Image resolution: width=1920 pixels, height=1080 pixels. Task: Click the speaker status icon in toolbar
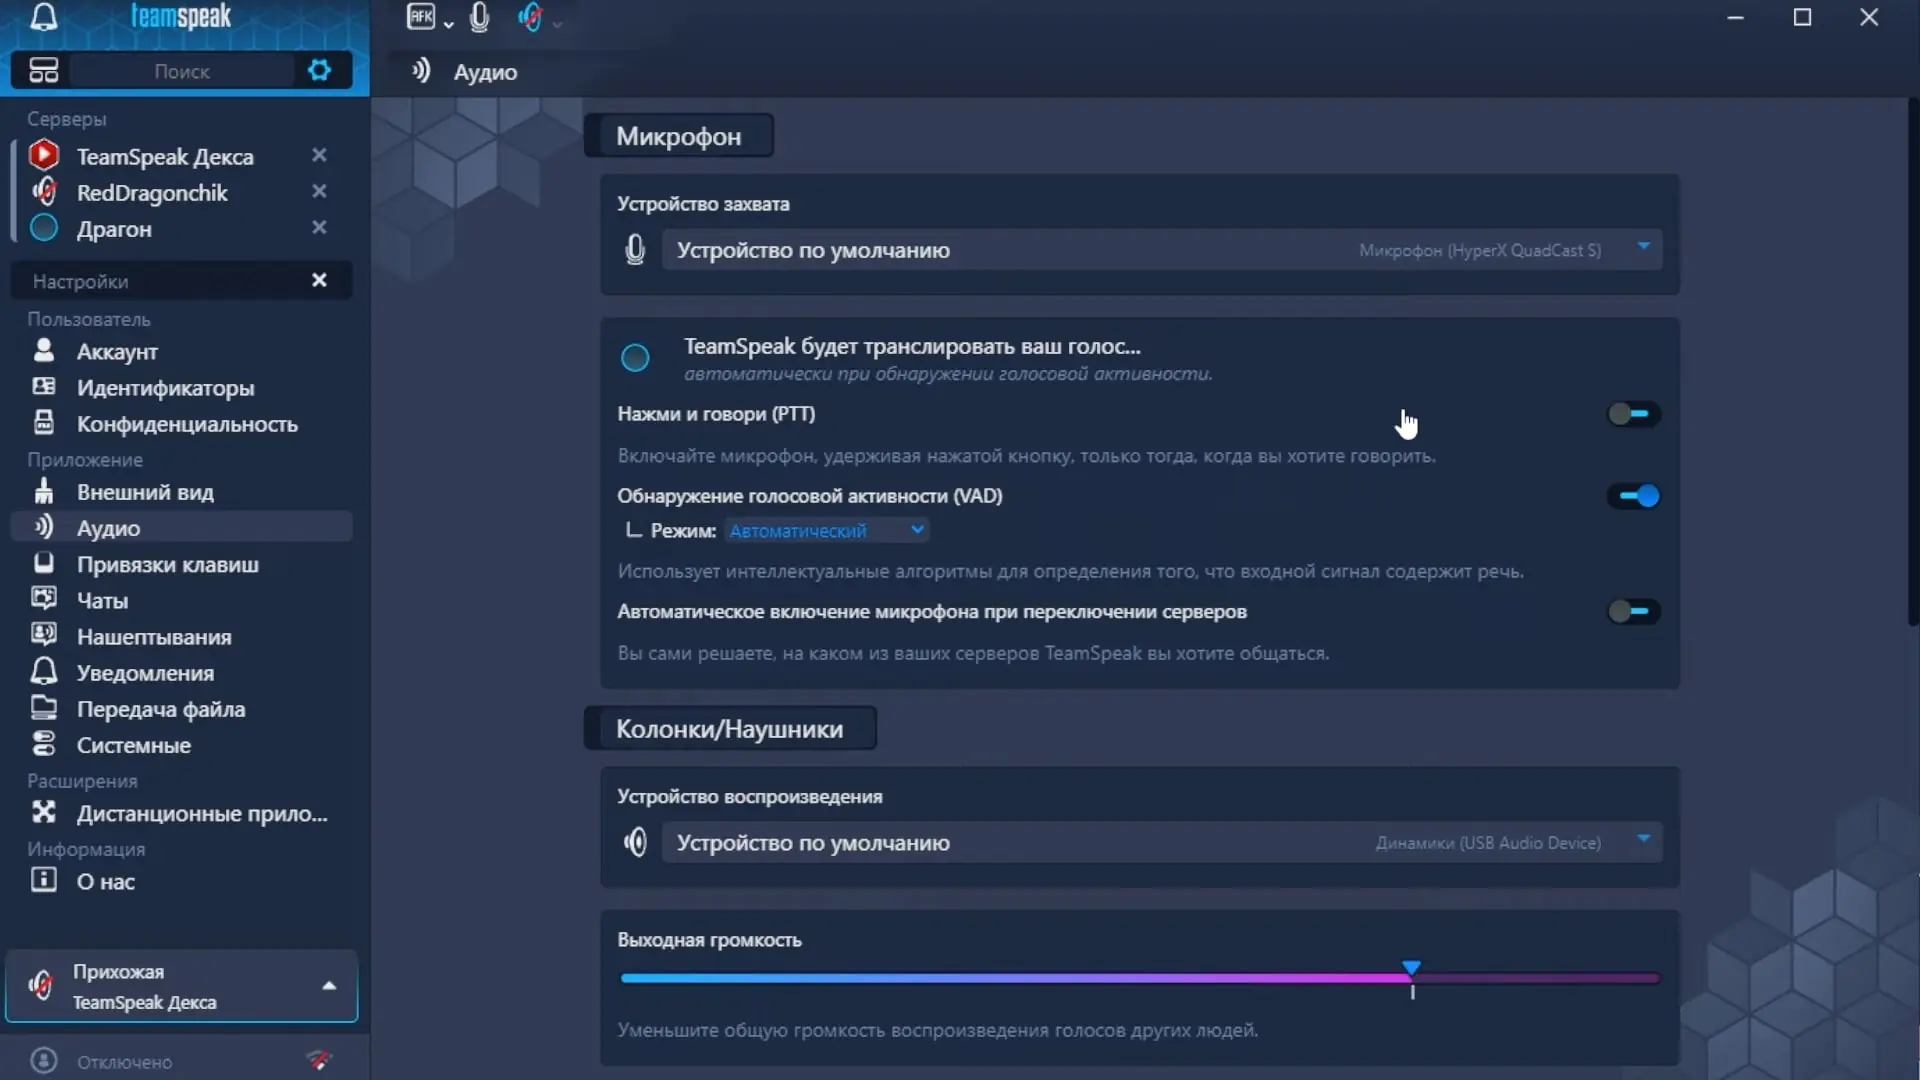[530, 17]
